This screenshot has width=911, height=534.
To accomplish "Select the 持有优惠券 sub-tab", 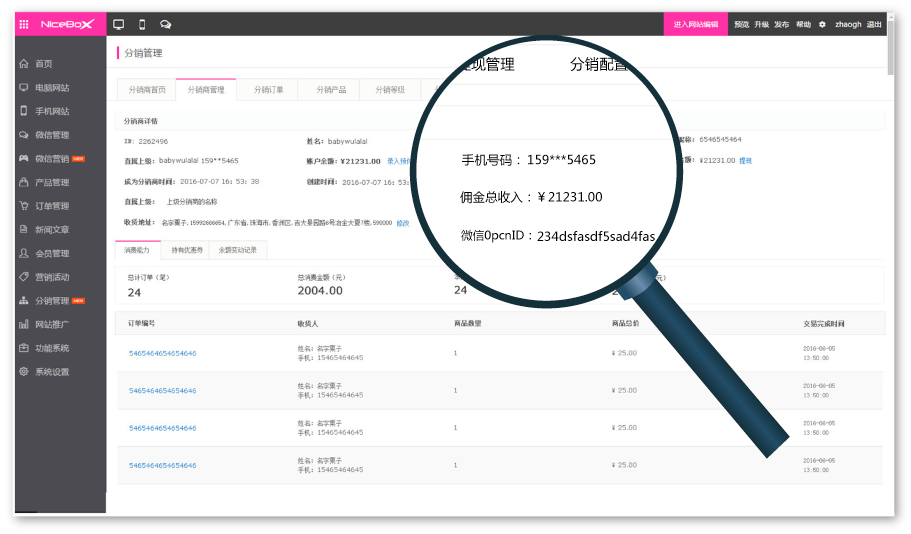I will (186, 250).
